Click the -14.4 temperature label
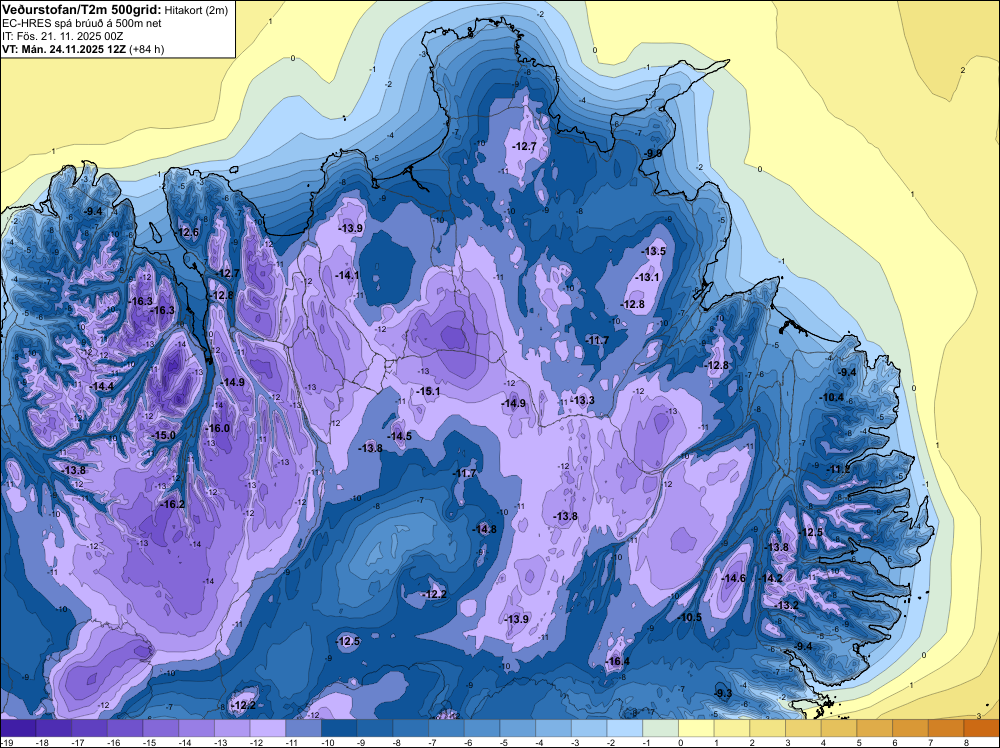 click(x=101, y=386)
